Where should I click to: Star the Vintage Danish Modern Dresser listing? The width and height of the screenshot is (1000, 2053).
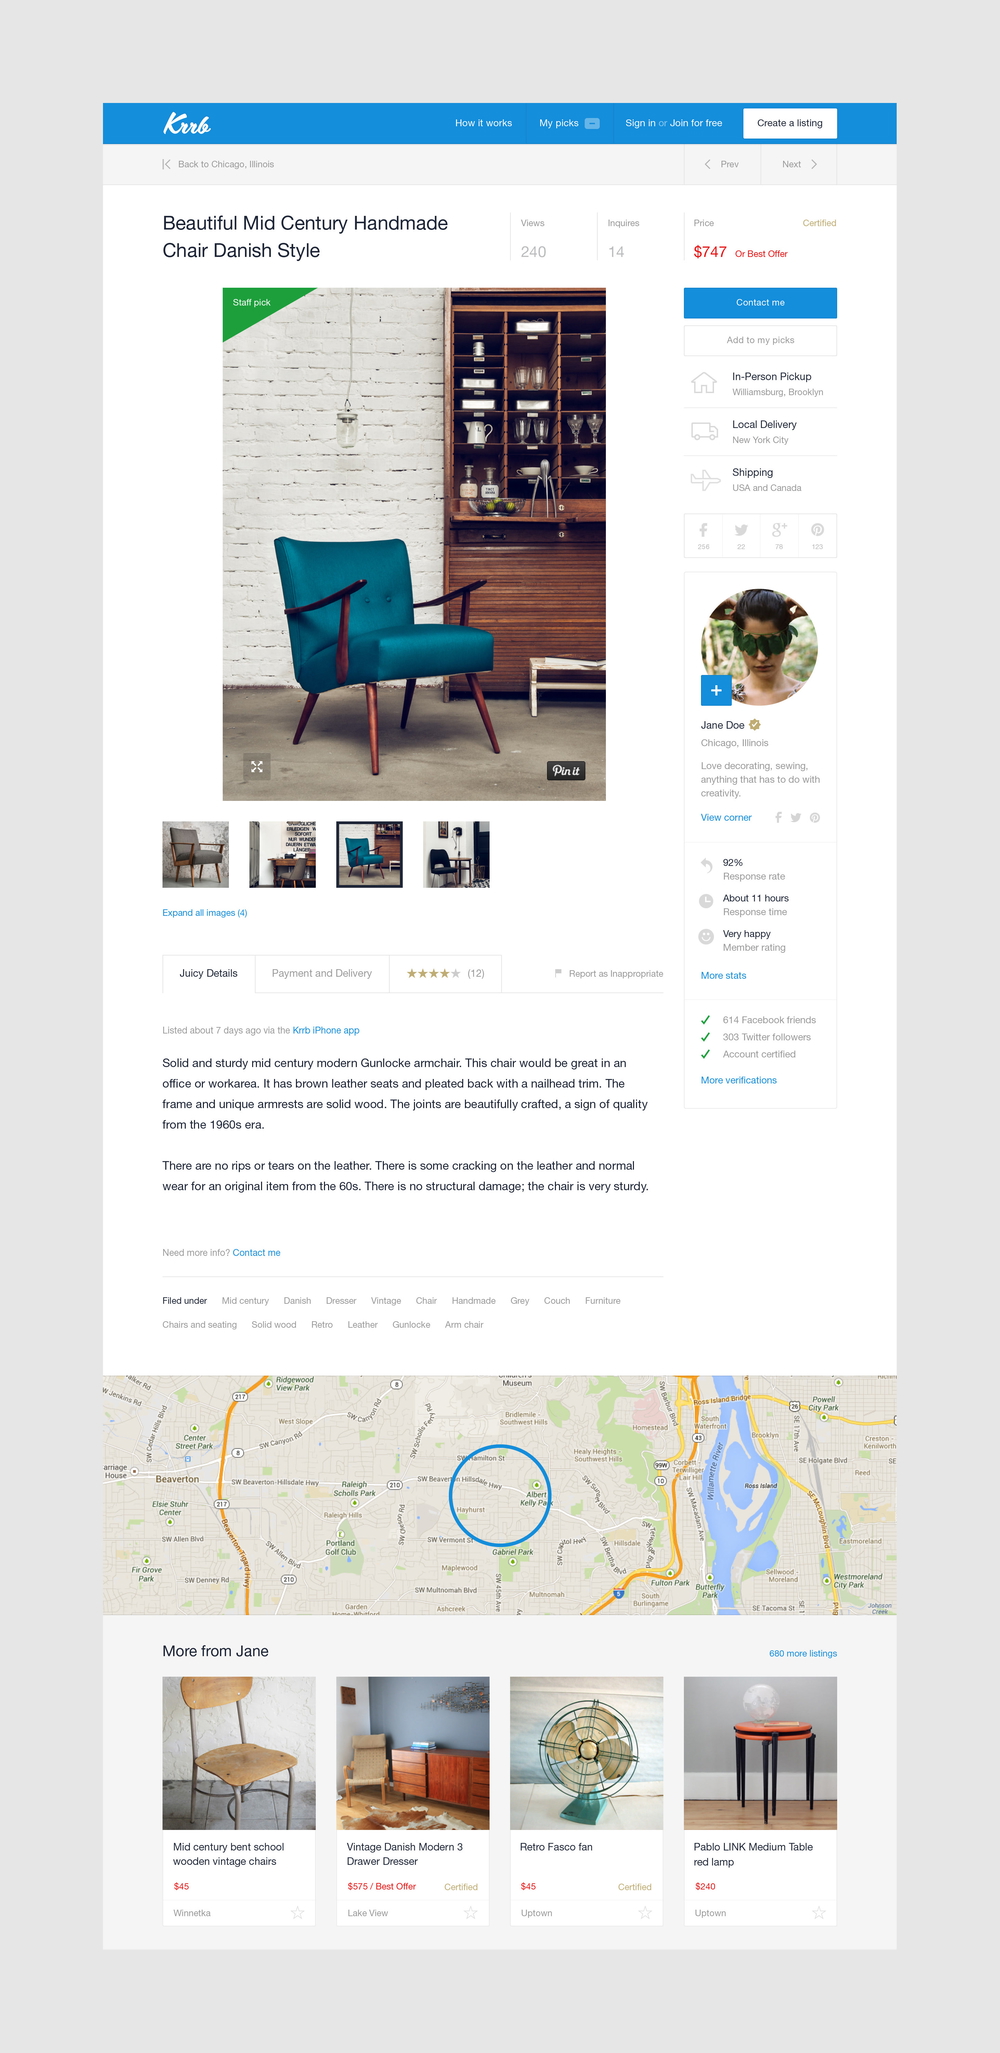click(471, 1913)
